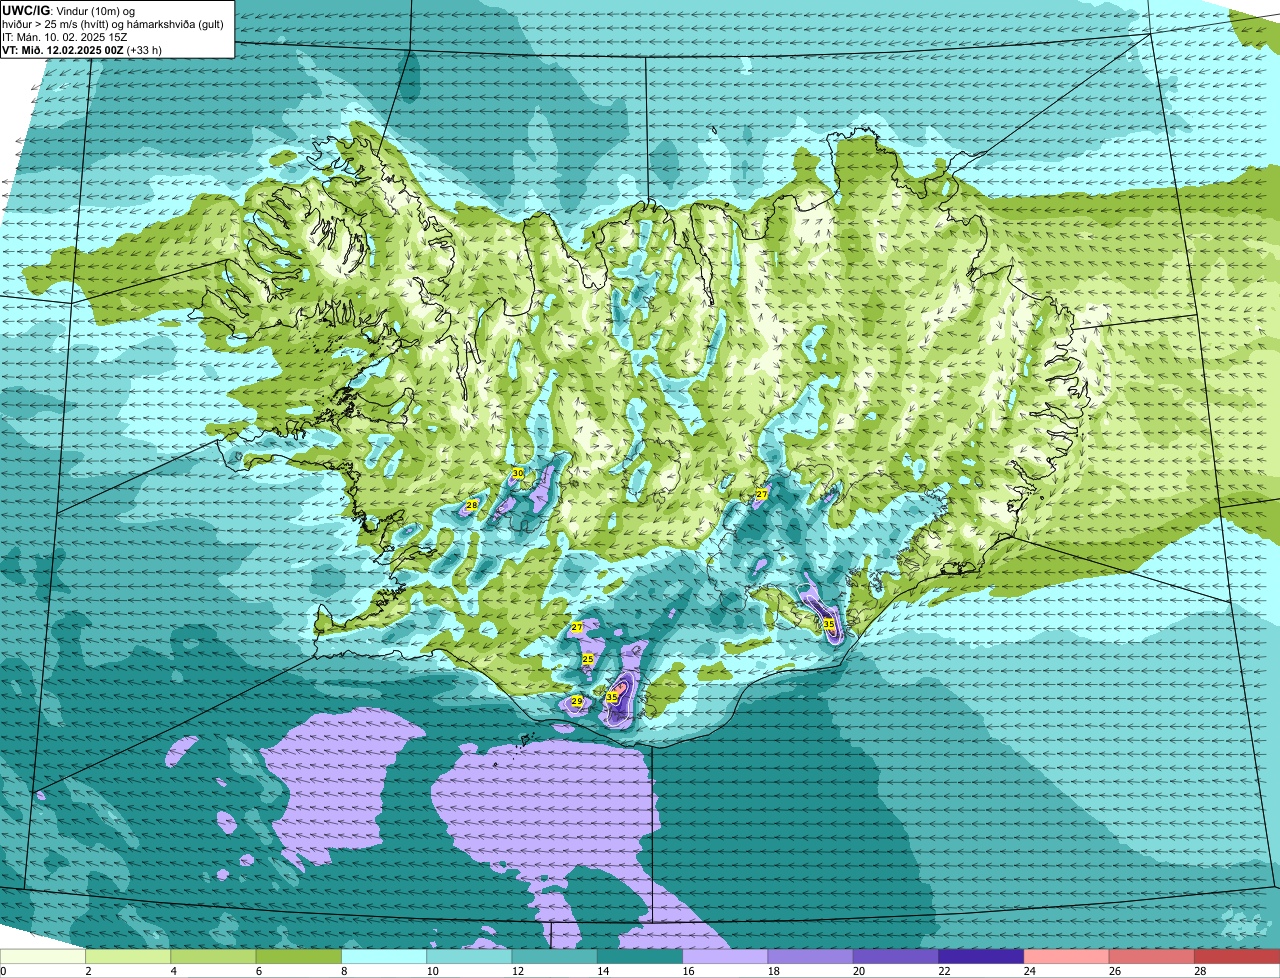Screen dimensions: 1280x978
Task: Click the legend tick number 24
Action: click(x=1028, y=971)
